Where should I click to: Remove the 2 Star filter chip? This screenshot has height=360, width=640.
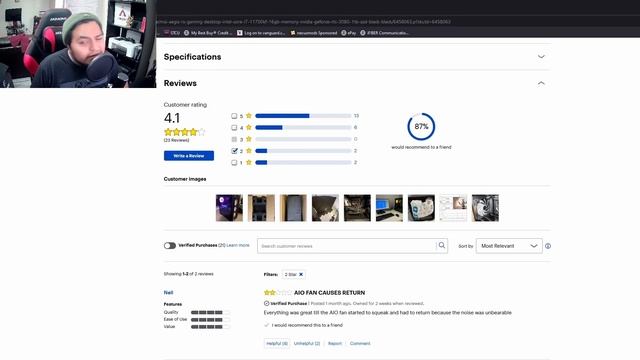[x=301, y=274]
